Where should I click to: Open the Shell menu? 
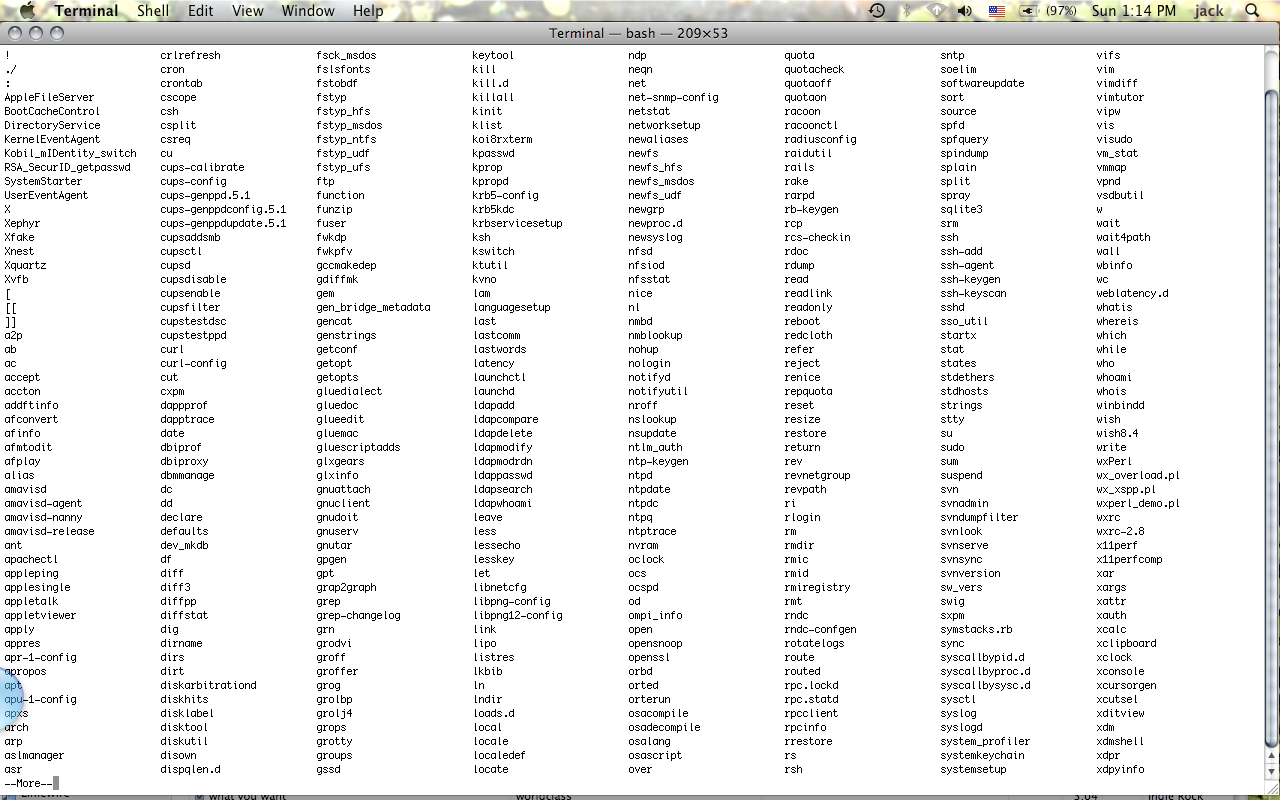pyautogui.click(x=152, y=11)
